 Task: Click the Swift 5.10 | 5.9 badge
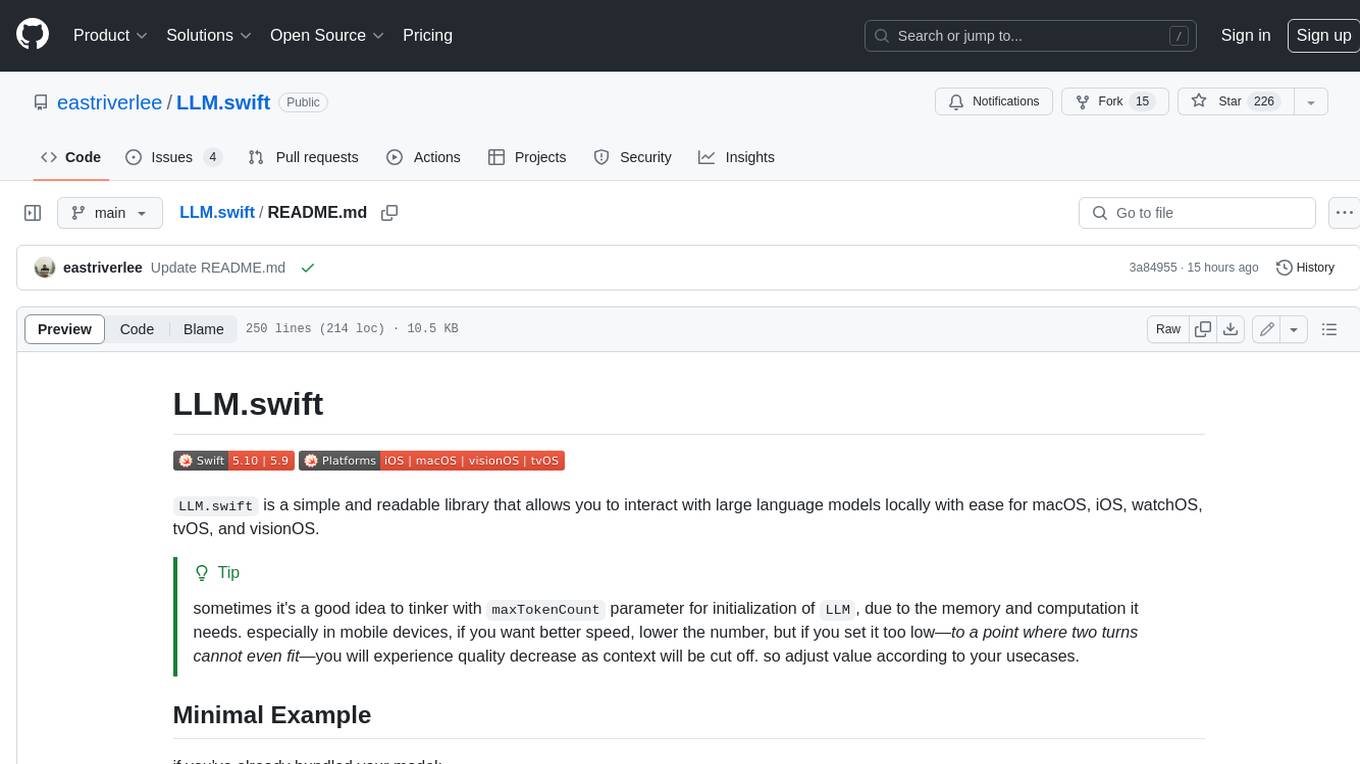pos(232,461)
